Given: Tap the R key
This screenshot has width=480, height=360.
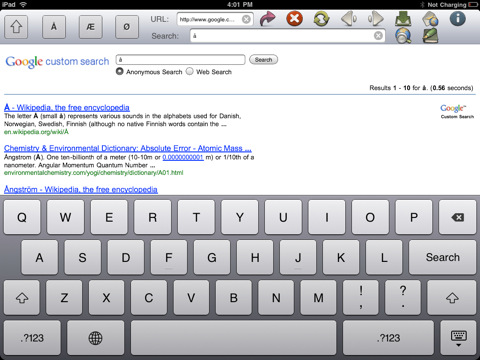Looking at the screenshot, I should pyautogui.click(x=153, y=217).
